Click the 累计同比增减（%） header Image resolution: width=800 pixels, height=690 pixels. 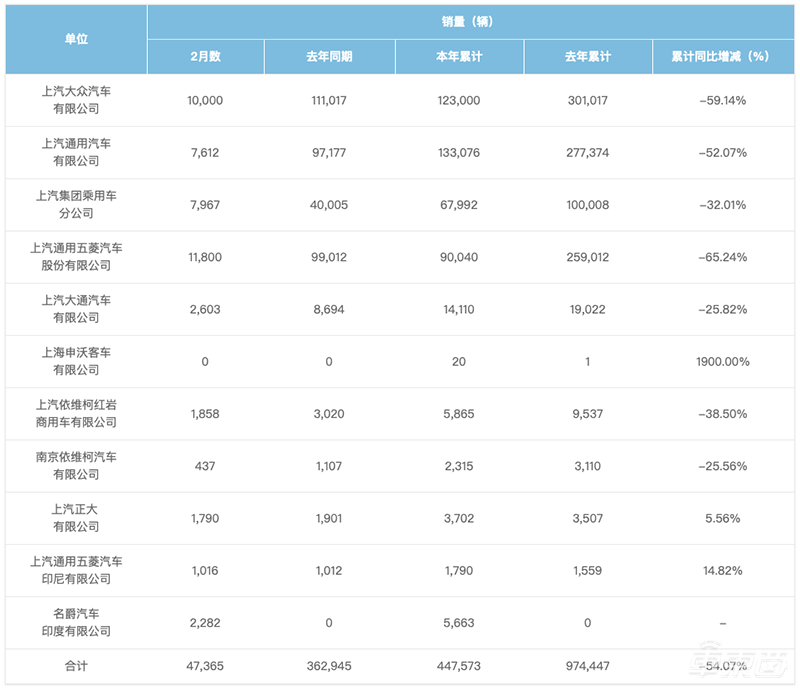pos(714,57)
